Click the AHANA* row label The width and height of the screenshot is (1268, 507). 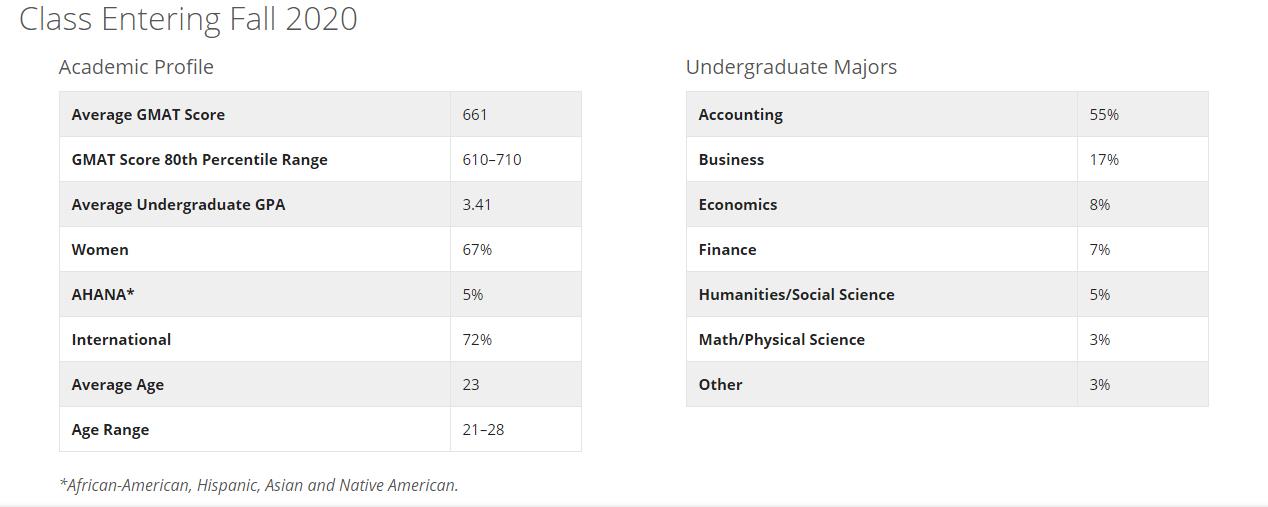[103, 295]
